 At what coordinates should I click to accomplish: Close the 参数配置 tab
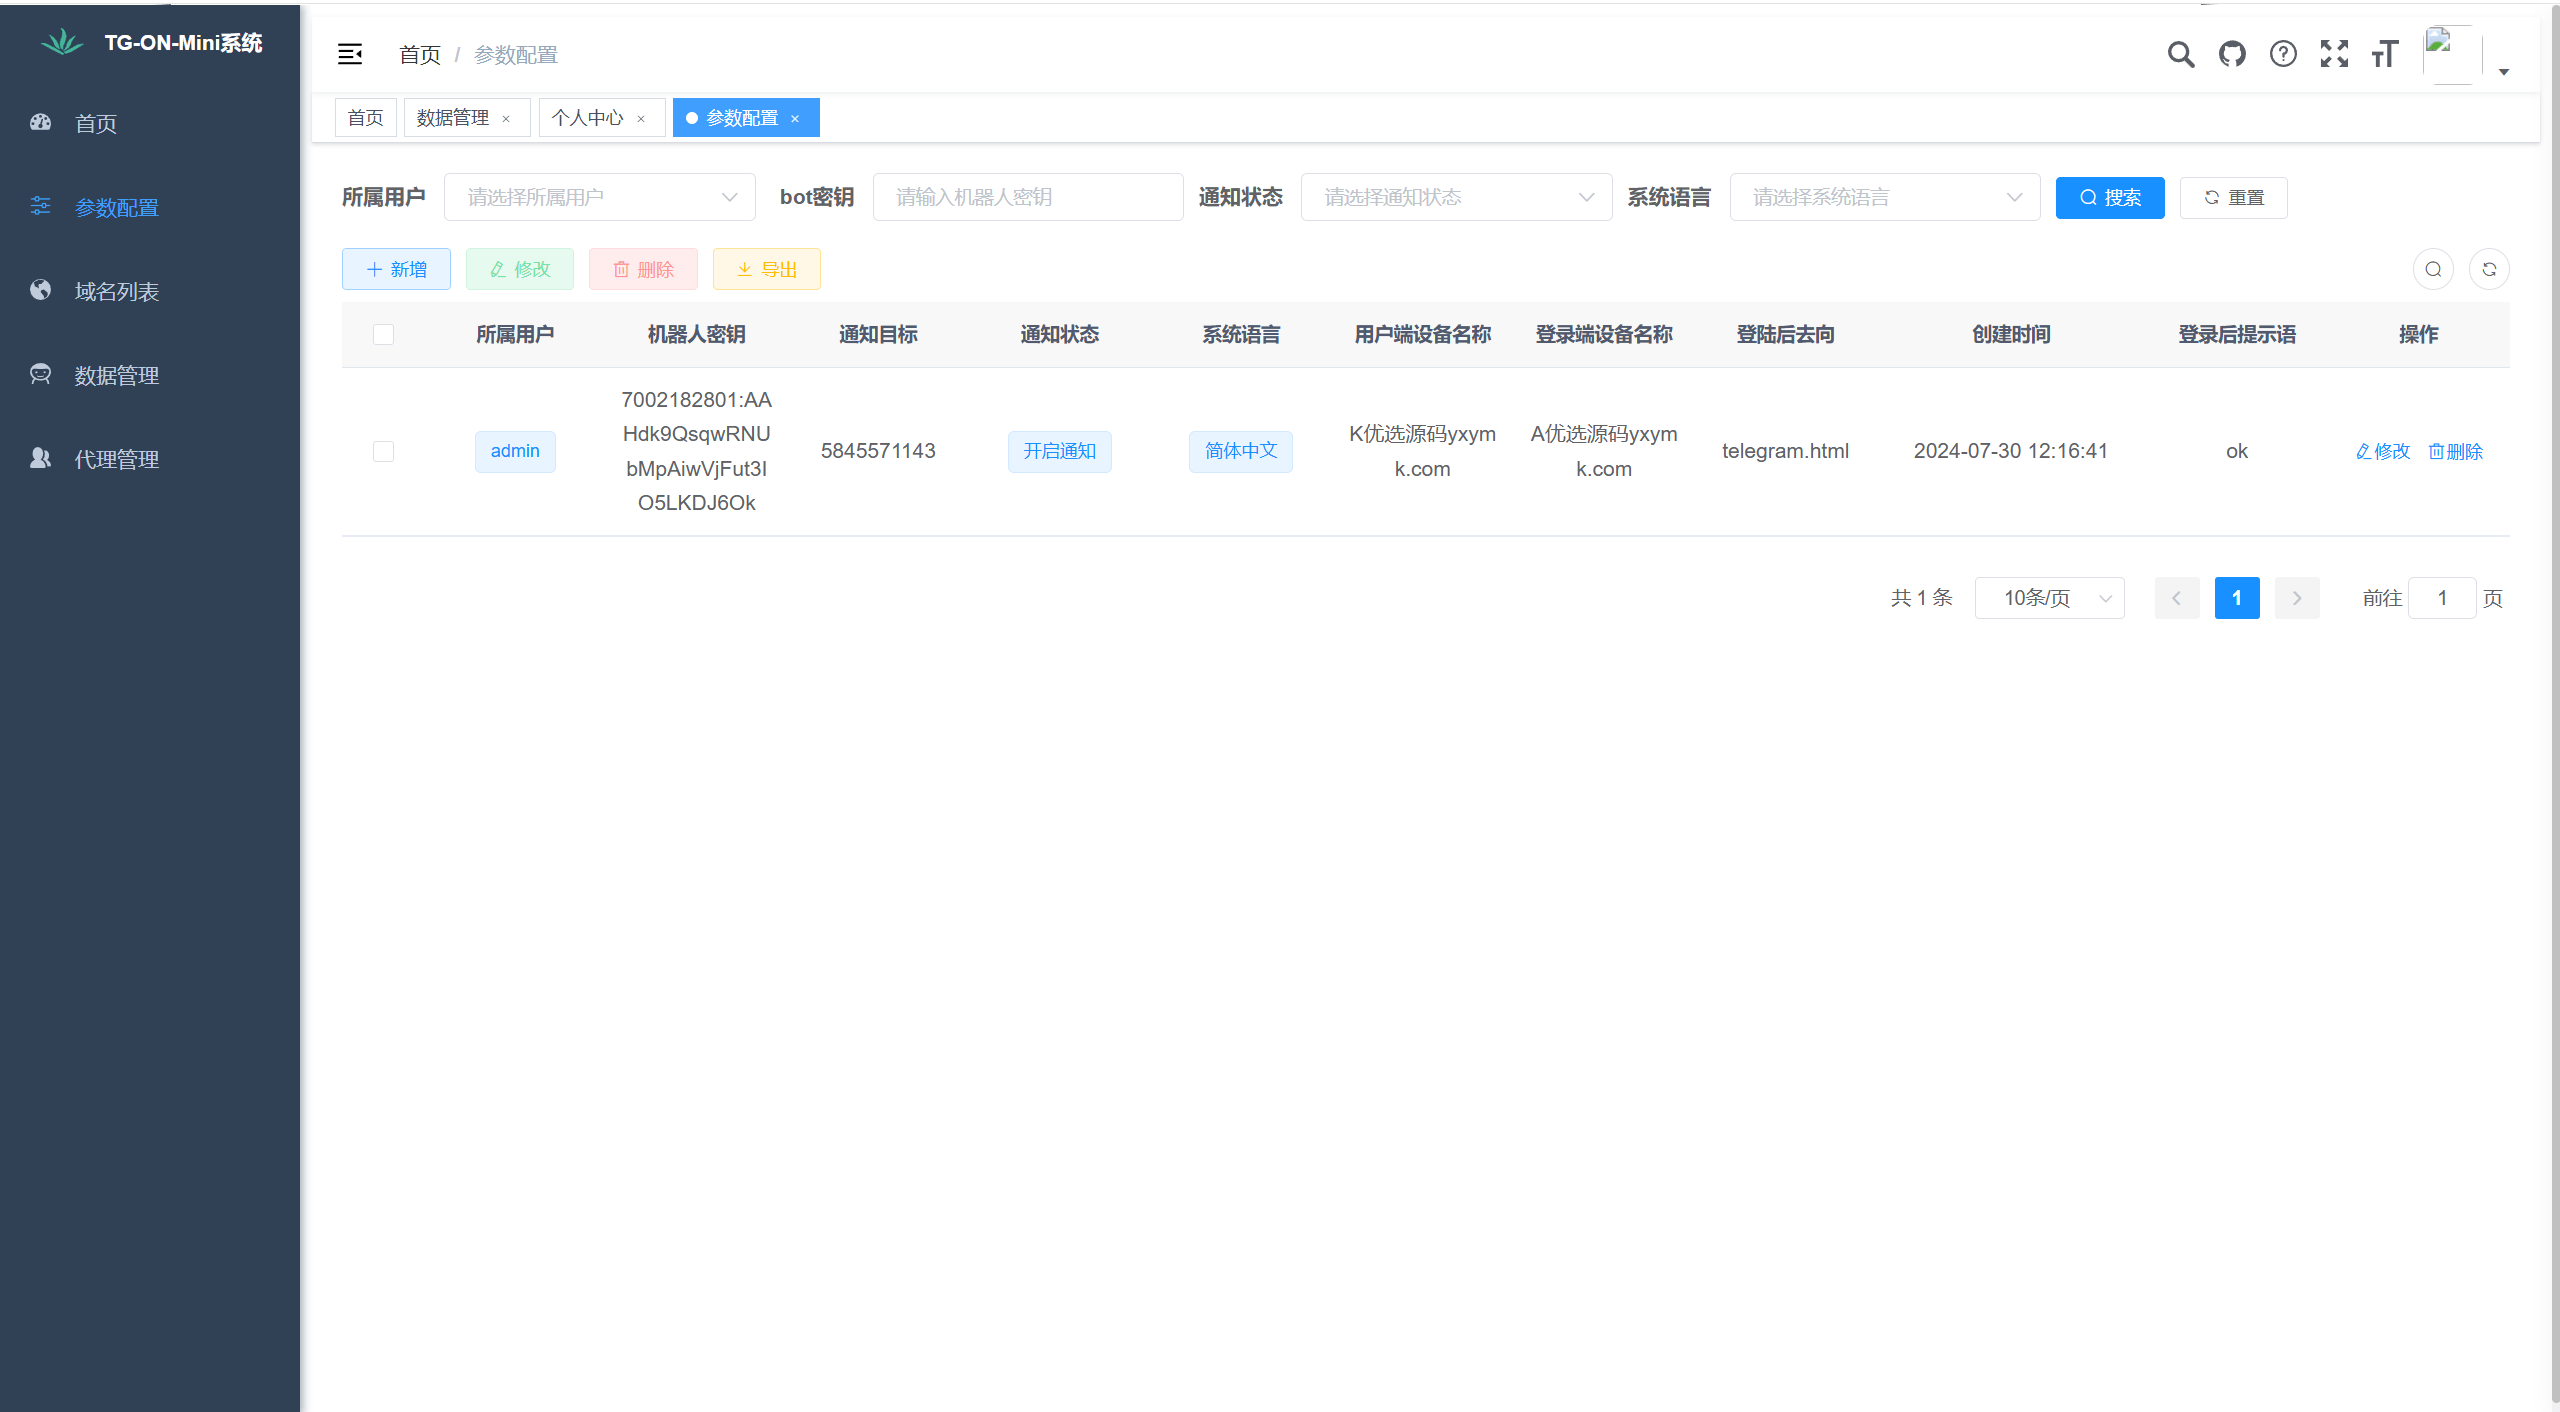tap(795, 119)
